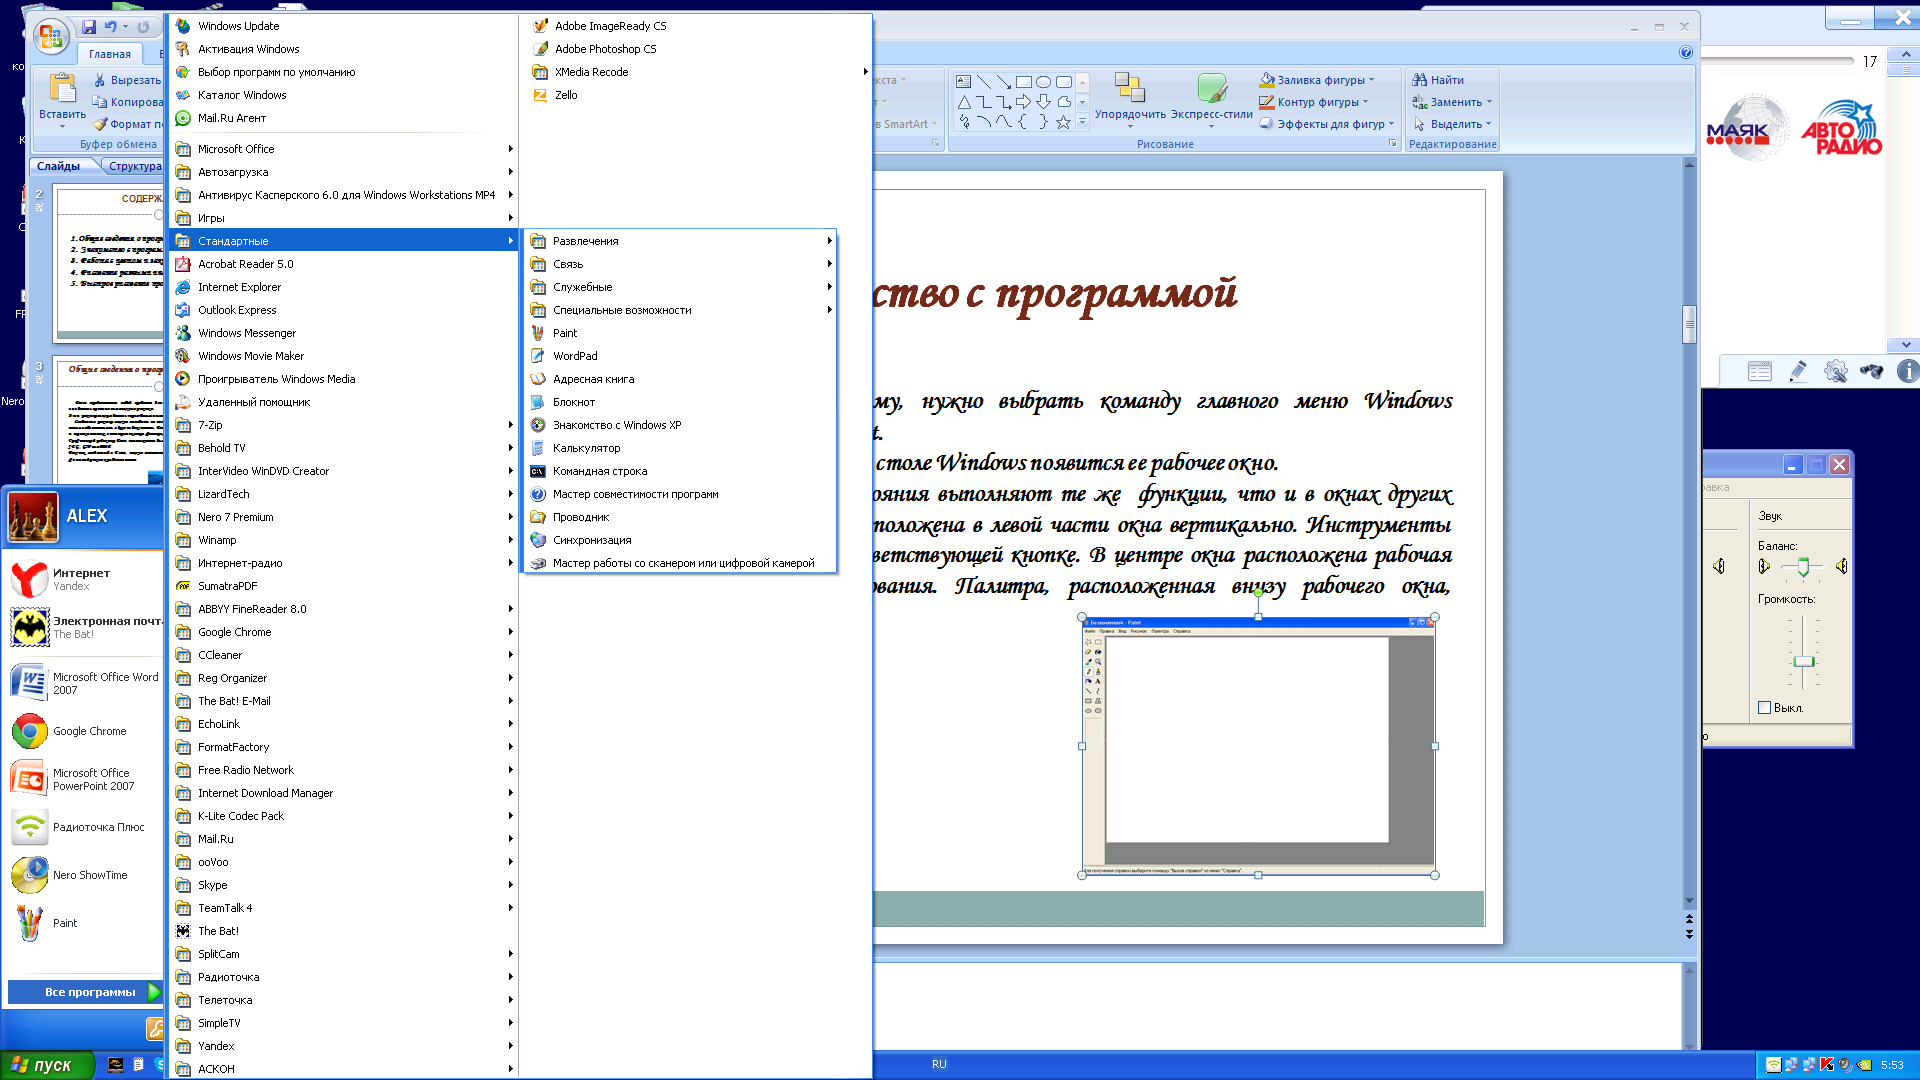The image size is (1920, 1080).
Task: Switch to the Главная ribbon tab
Action: pyautogui.click(x=109, y=54)
